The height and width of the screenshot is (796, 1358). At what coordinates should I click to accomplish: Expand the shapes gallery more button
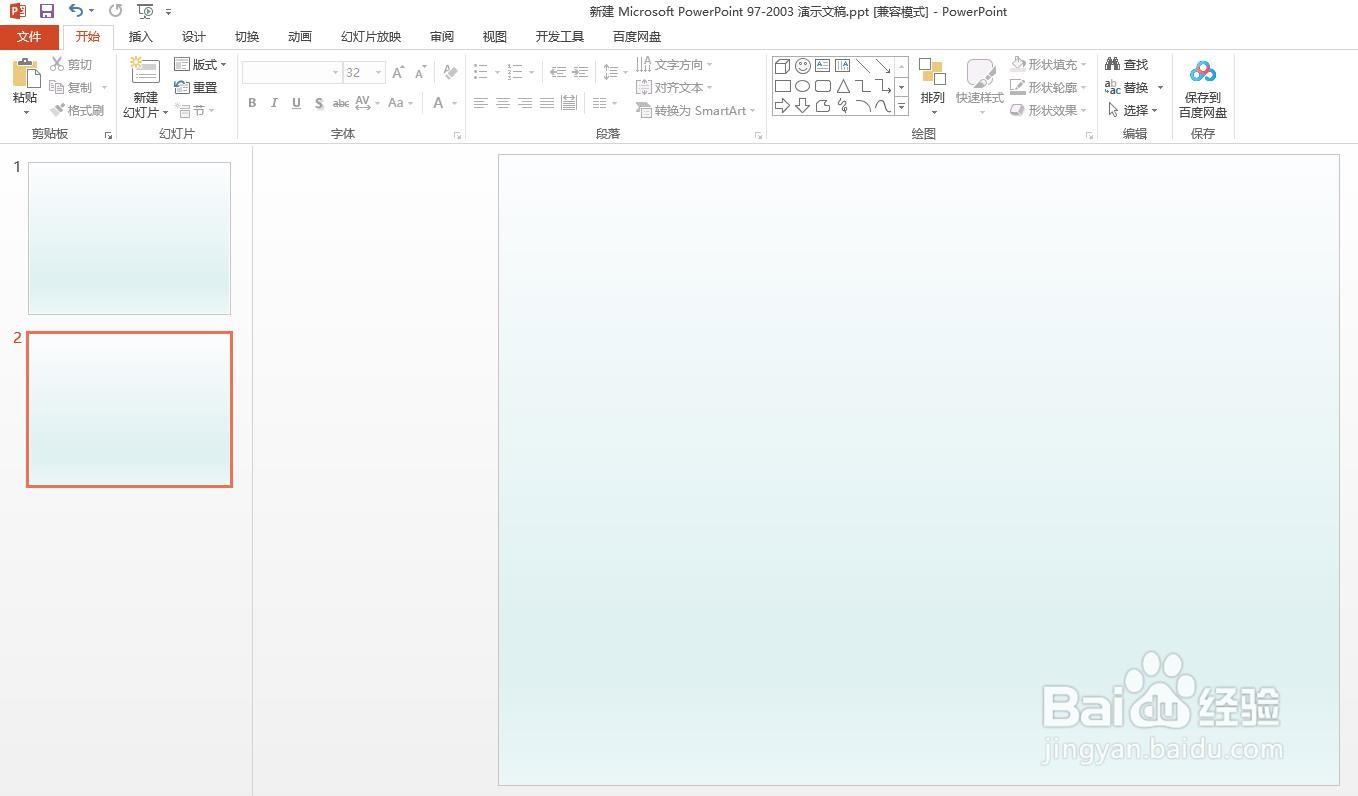coord(901,106)
